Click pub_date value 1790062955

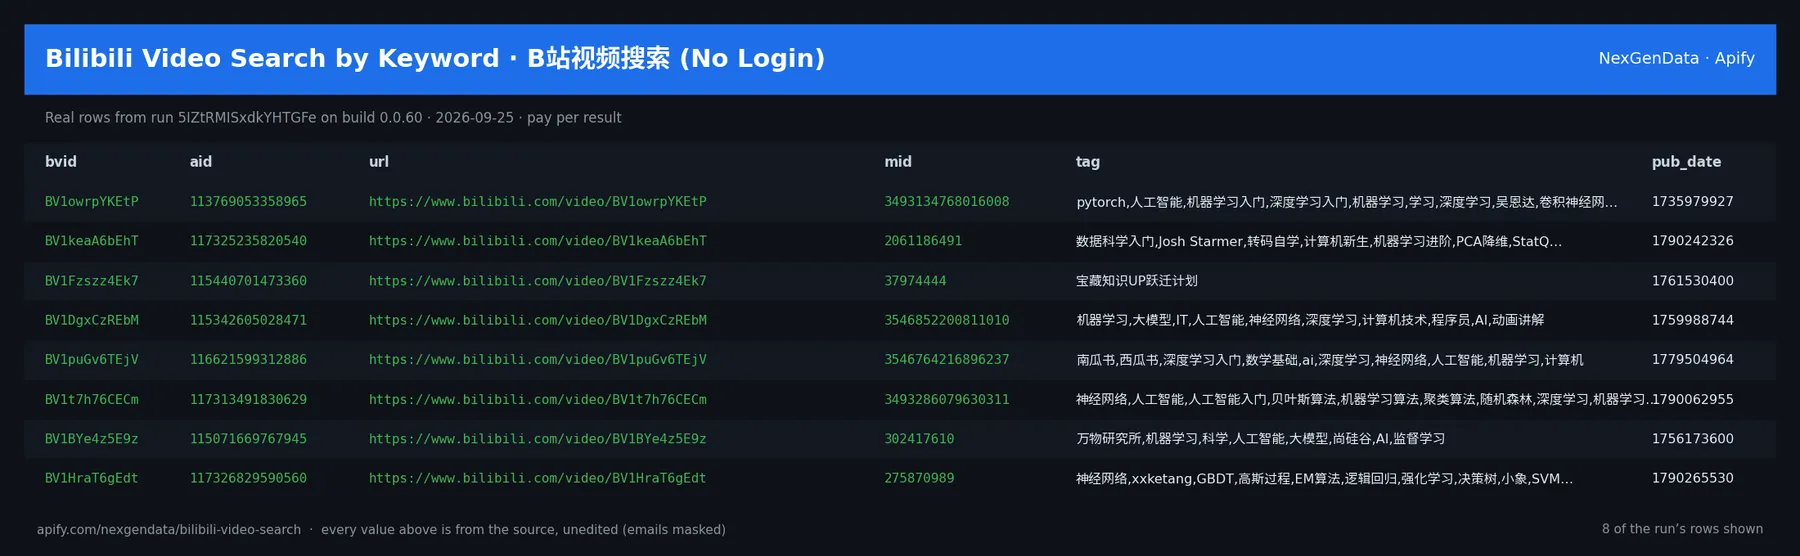[1693, 399]
